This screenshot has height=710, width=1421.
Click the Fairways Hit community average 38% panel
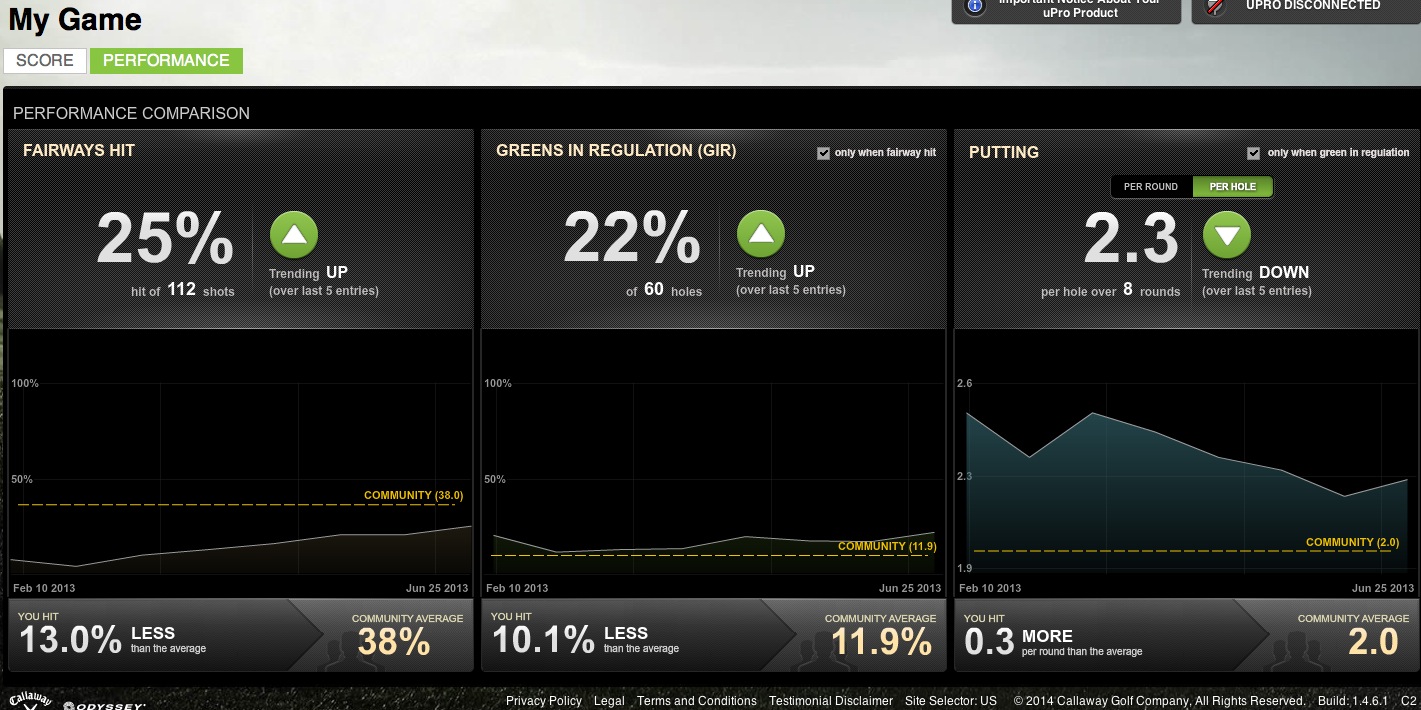[x=394, y=636]
